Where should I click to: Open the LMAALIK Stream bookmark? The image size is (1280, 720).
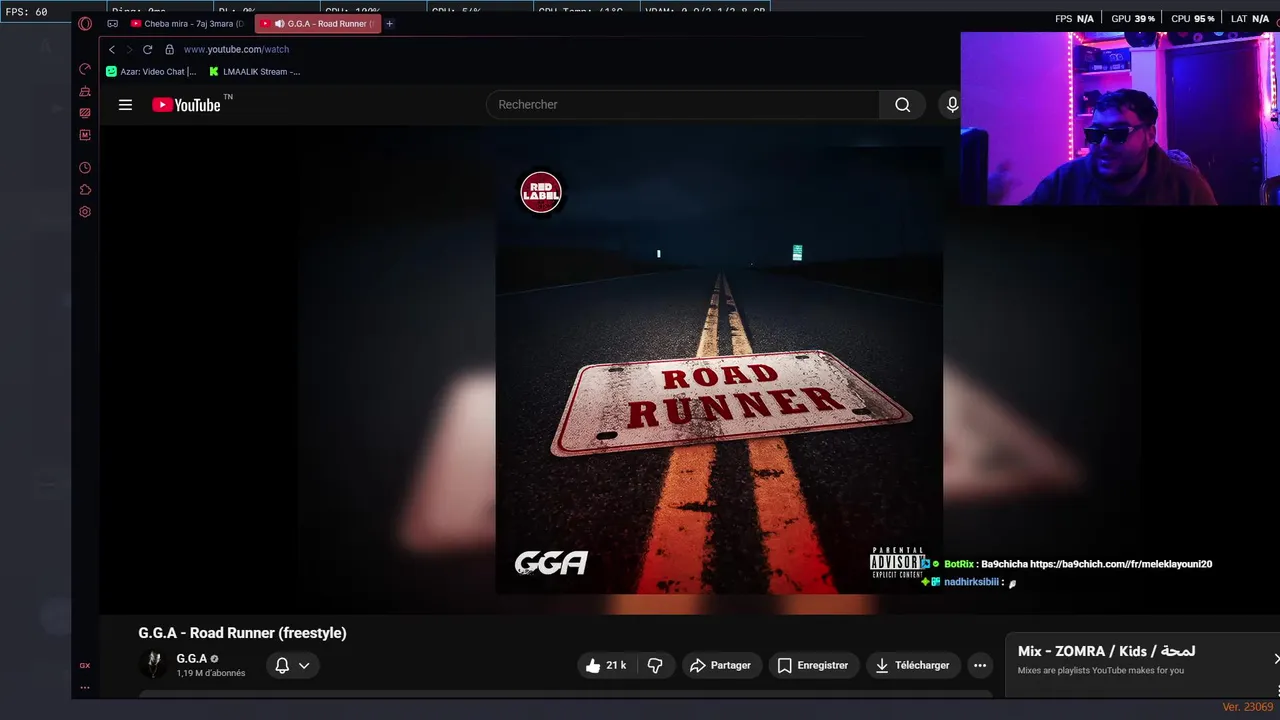pyautogui.click(x=255, y=72)
